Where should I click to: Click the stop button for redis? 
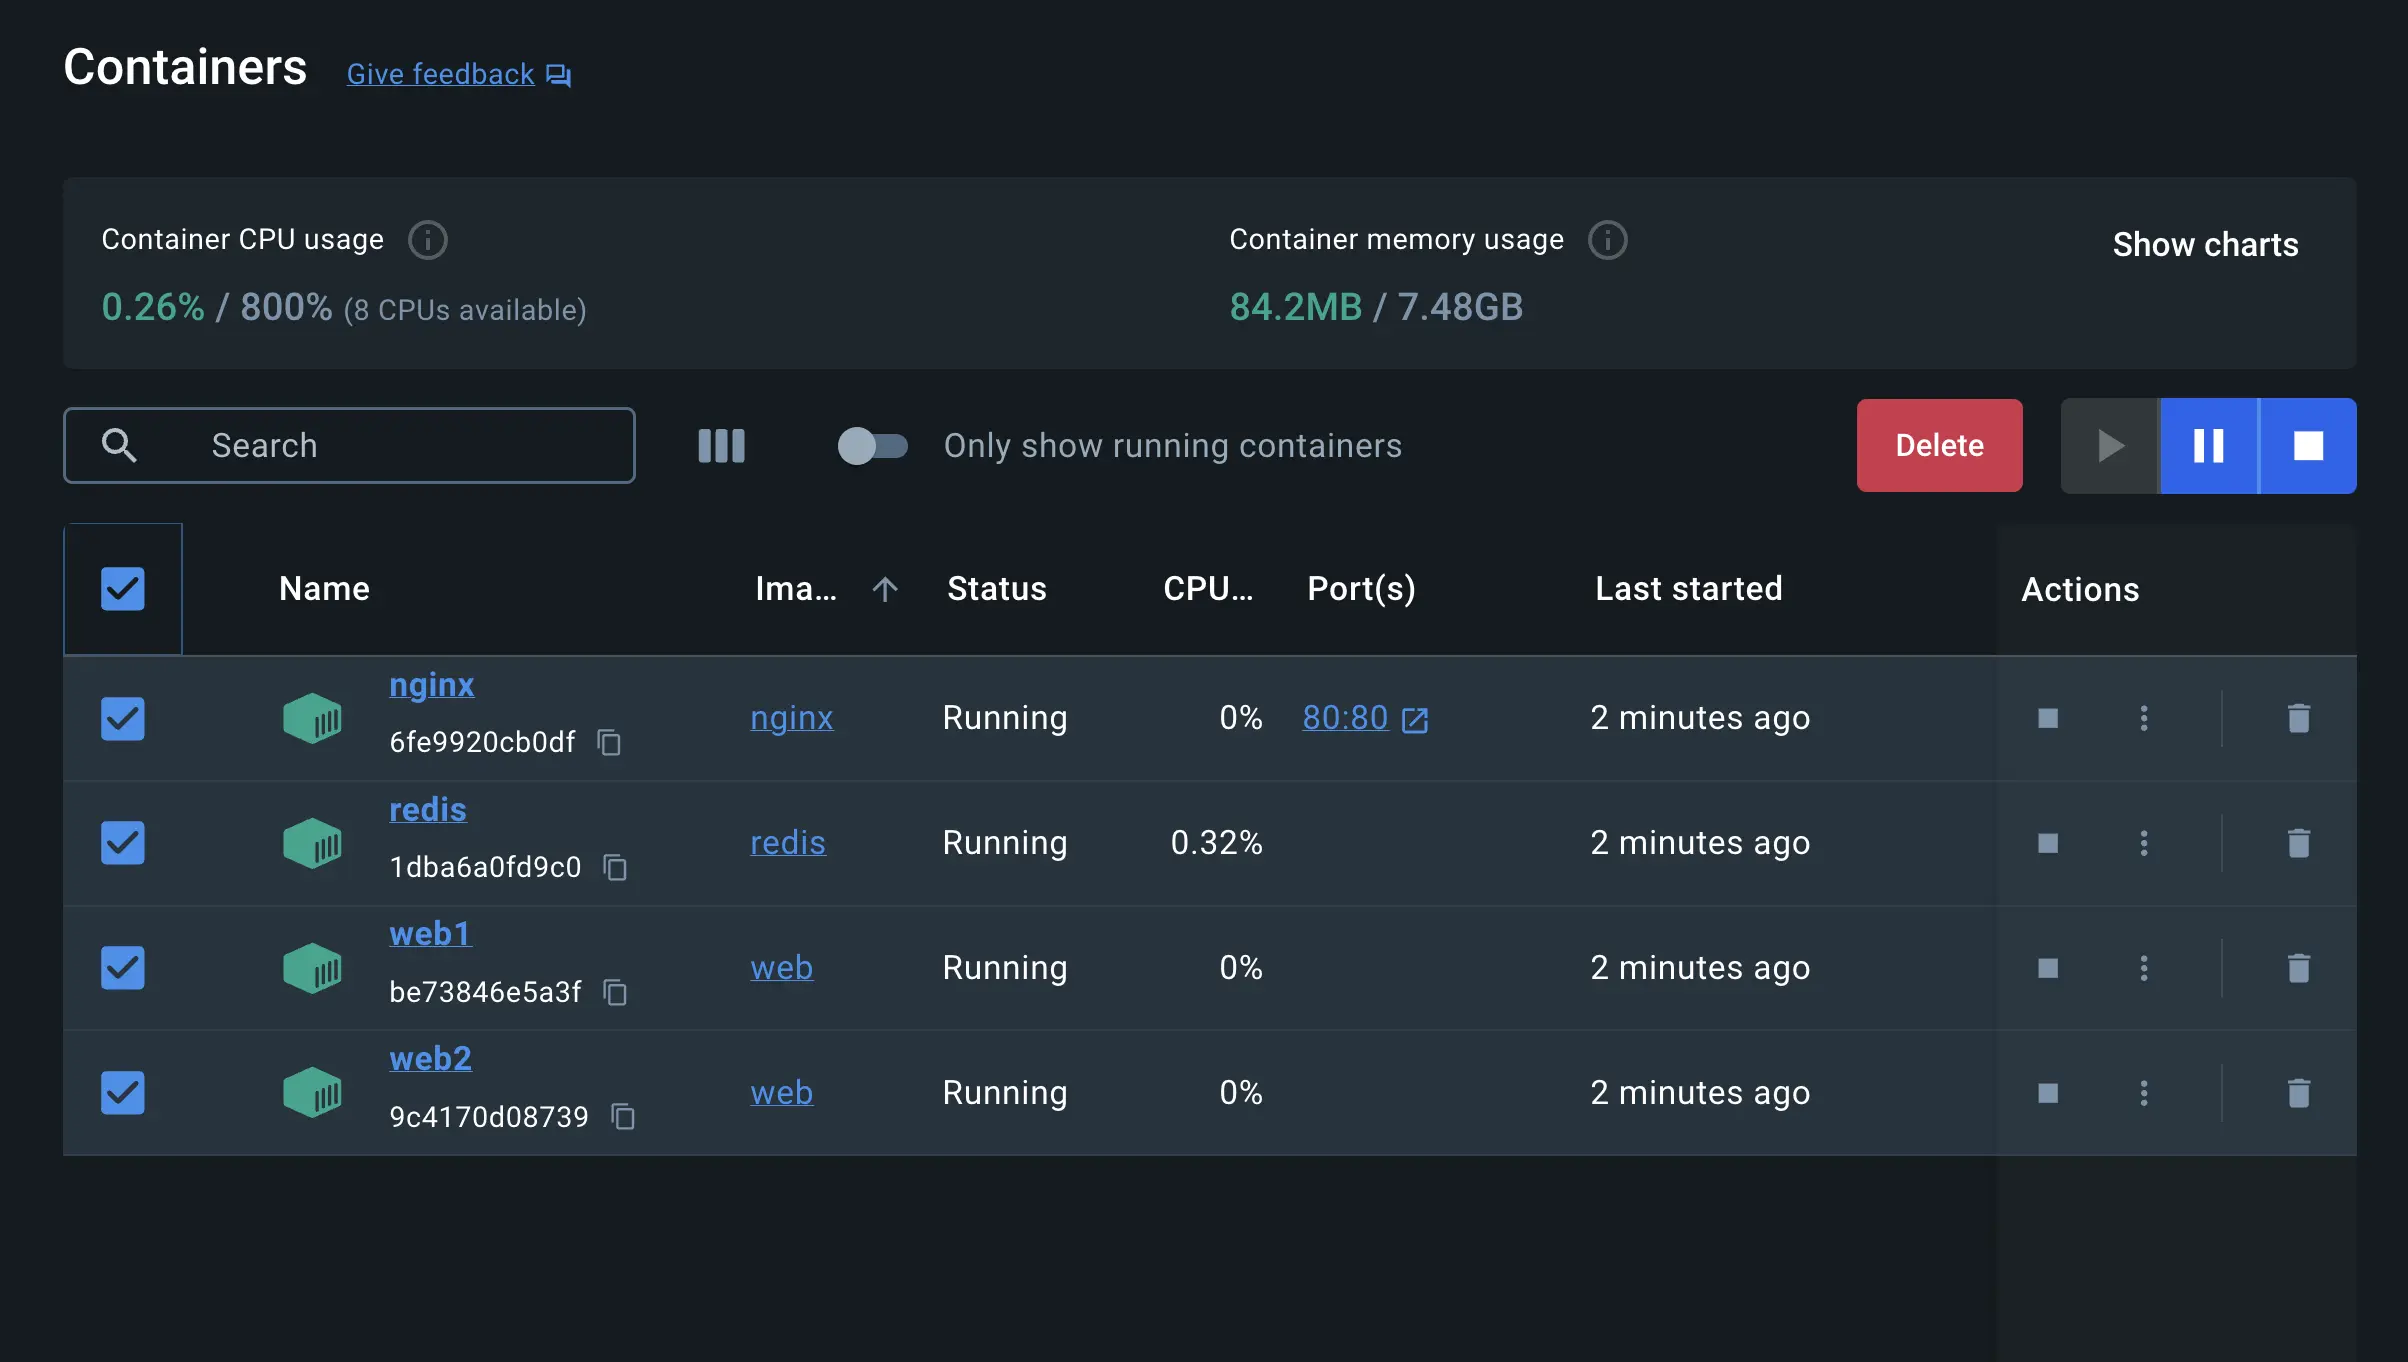point(2047,841)
